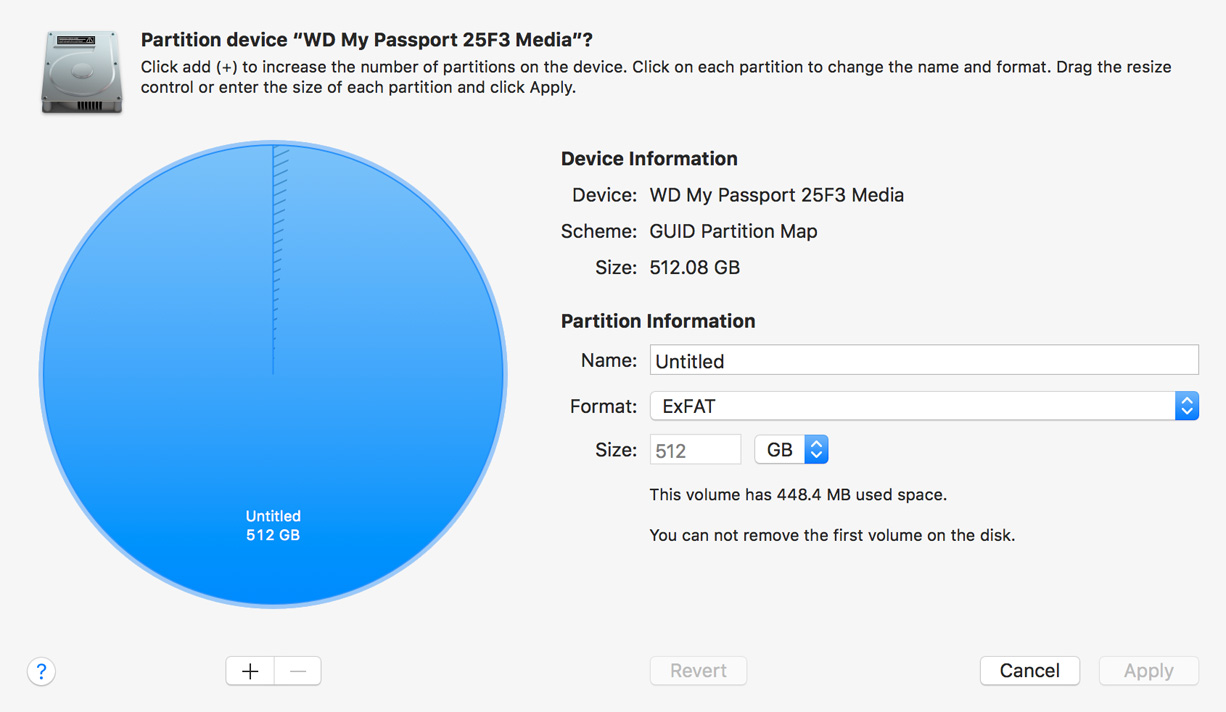The height and width of the screenshot is (712, 1226).
Task: Click the Cancel button
Action: click(1029, 670)
